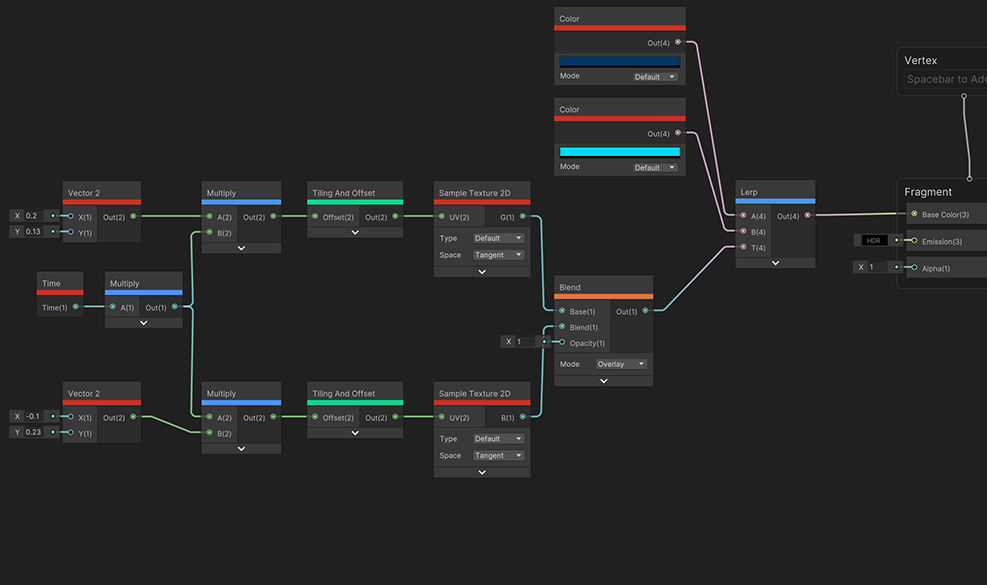The image size is (987, 585).
Task: Click the Out(4) port on the Lerp node
Action: (808, 216)
